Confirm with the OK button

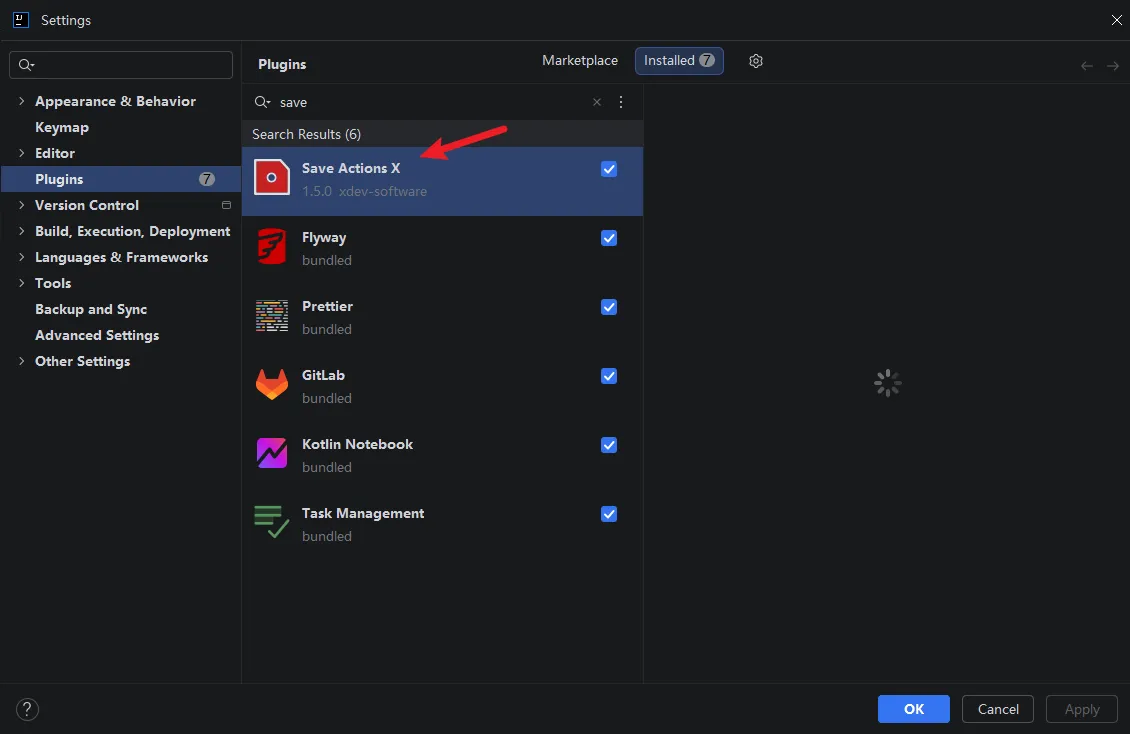(913, 710)
